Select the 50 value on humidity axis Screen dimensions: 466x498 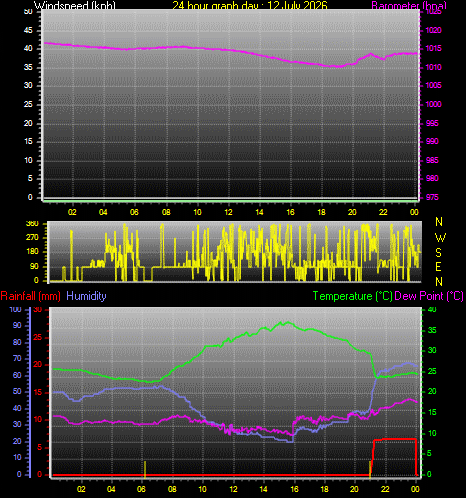17,391
